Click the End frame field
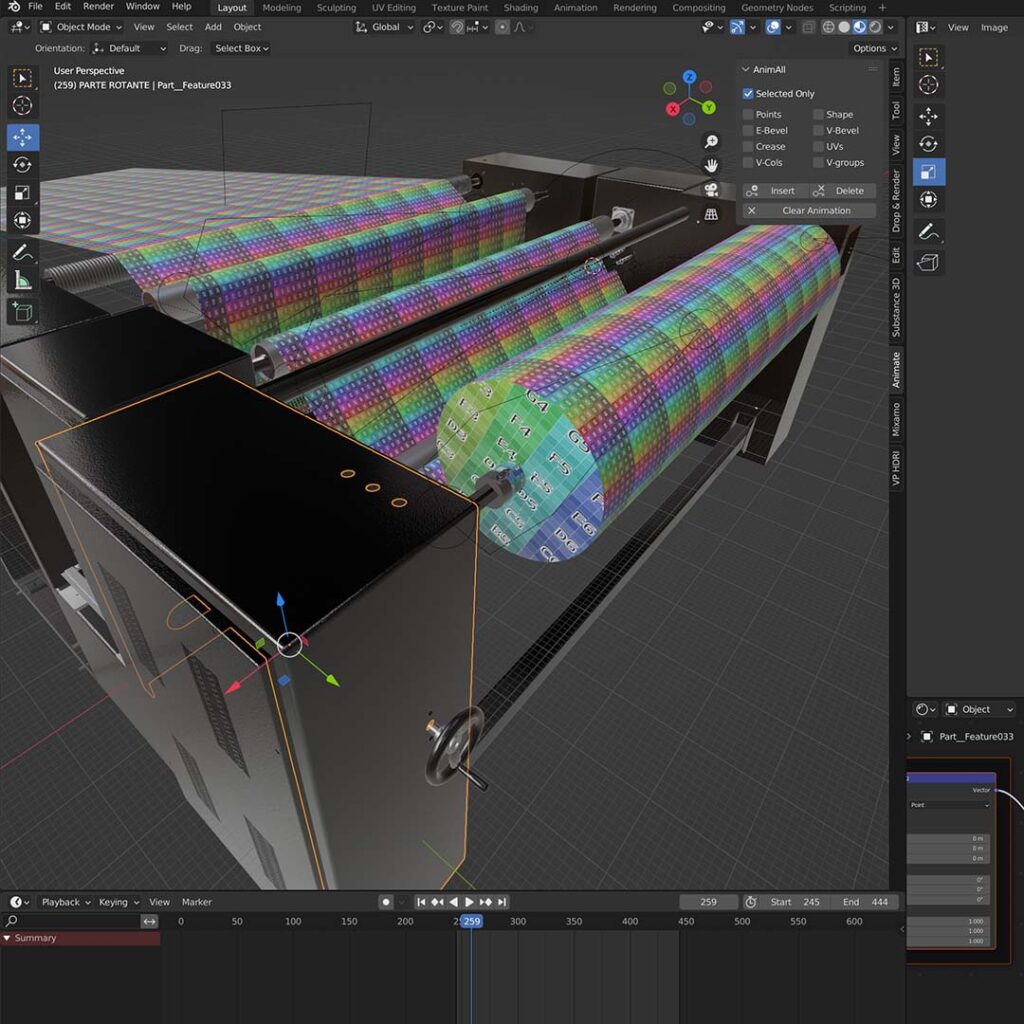 pos(865,902)
